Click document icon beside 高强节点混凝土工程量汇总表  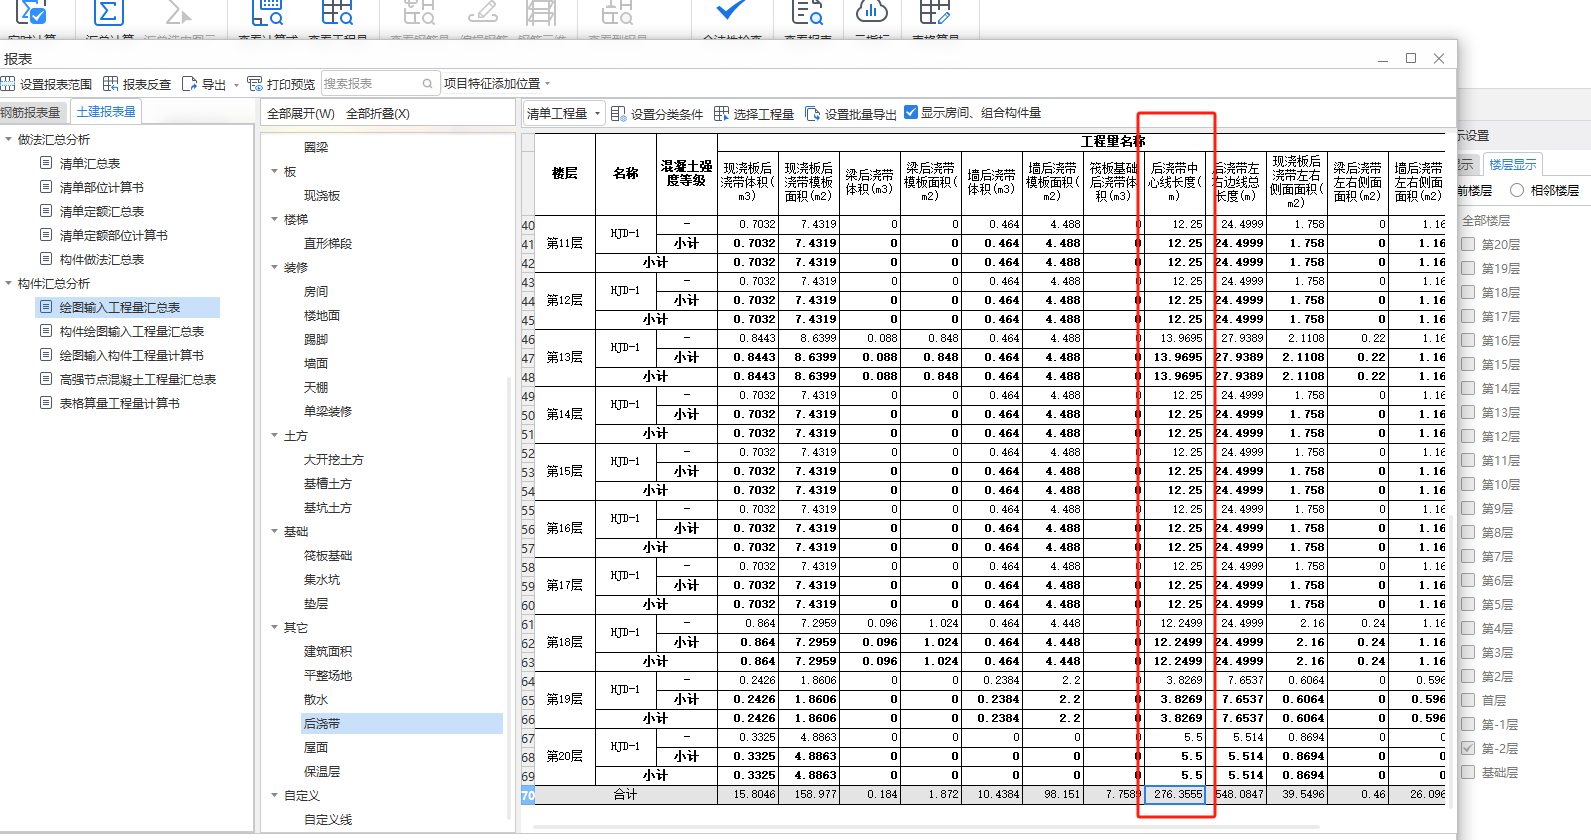click(46, 378)
